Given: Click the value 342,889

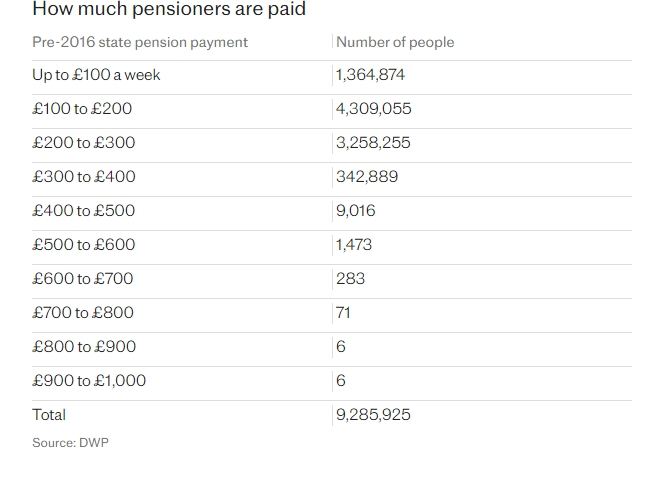Looking at the screenshot, I should [367, 177].
